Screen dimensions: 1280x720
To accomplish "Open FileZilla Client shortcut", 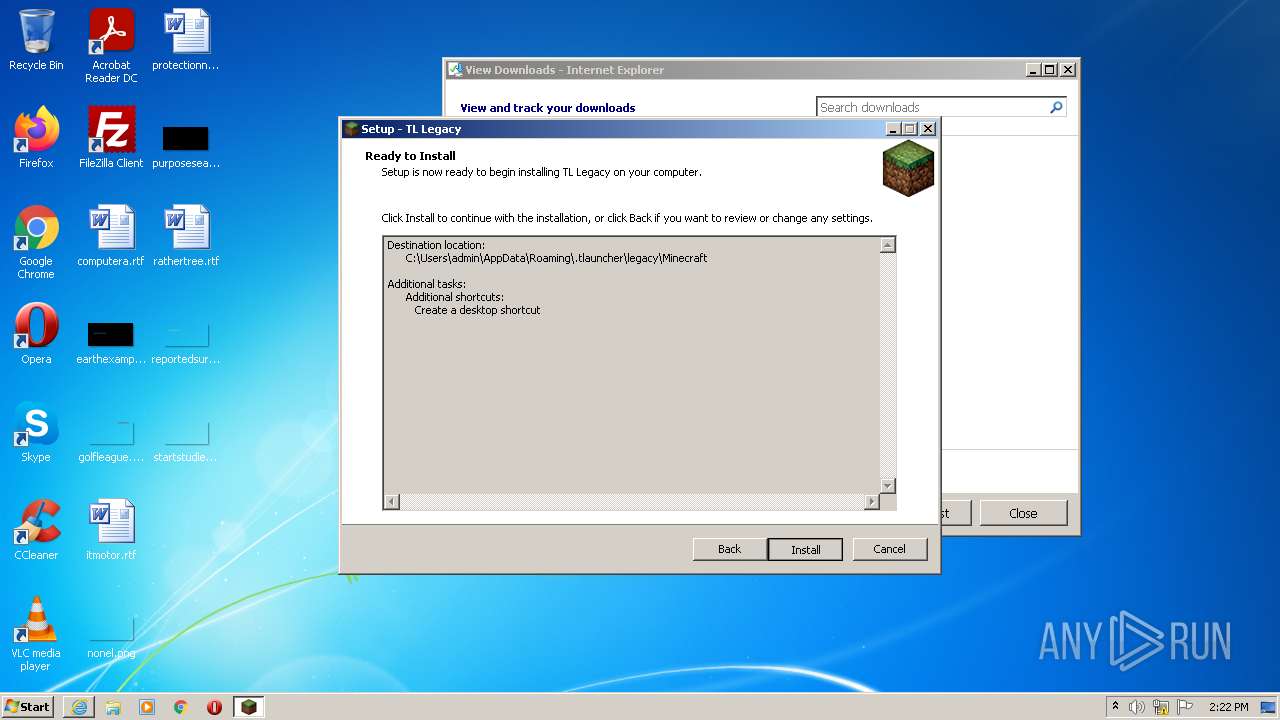I will click(x=111, y=138).
